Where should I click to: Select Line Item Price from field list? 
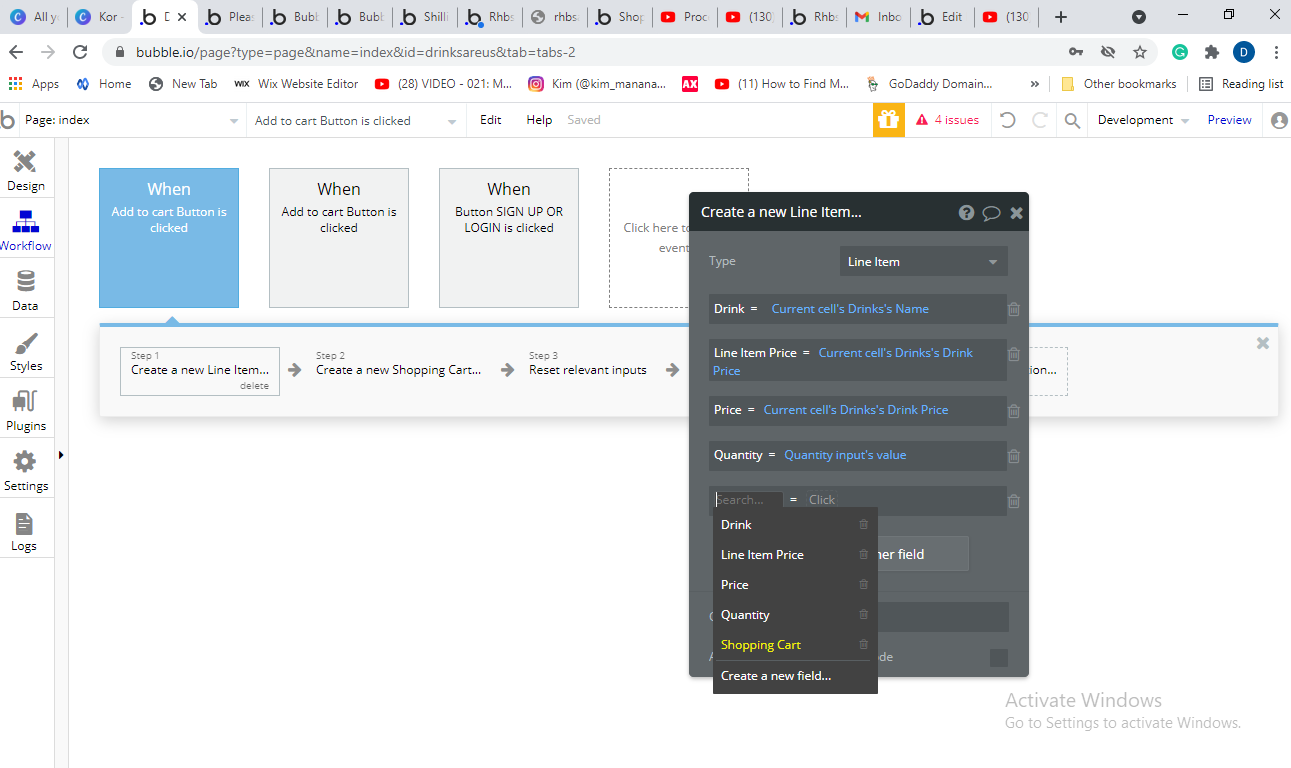762,555
